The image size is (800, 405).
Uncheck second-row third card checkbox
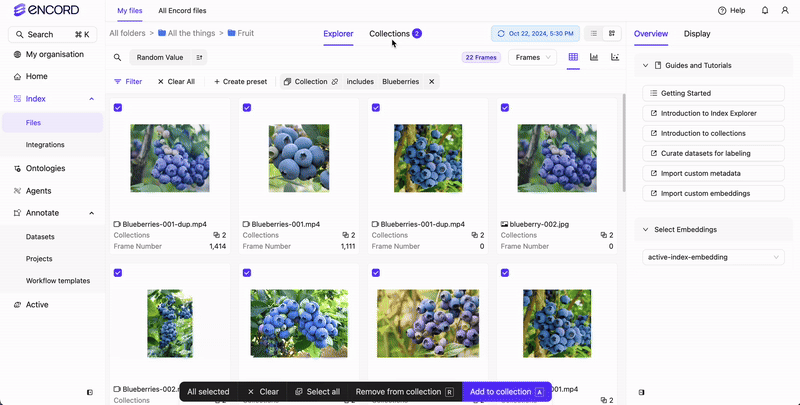tap(376, 273)
